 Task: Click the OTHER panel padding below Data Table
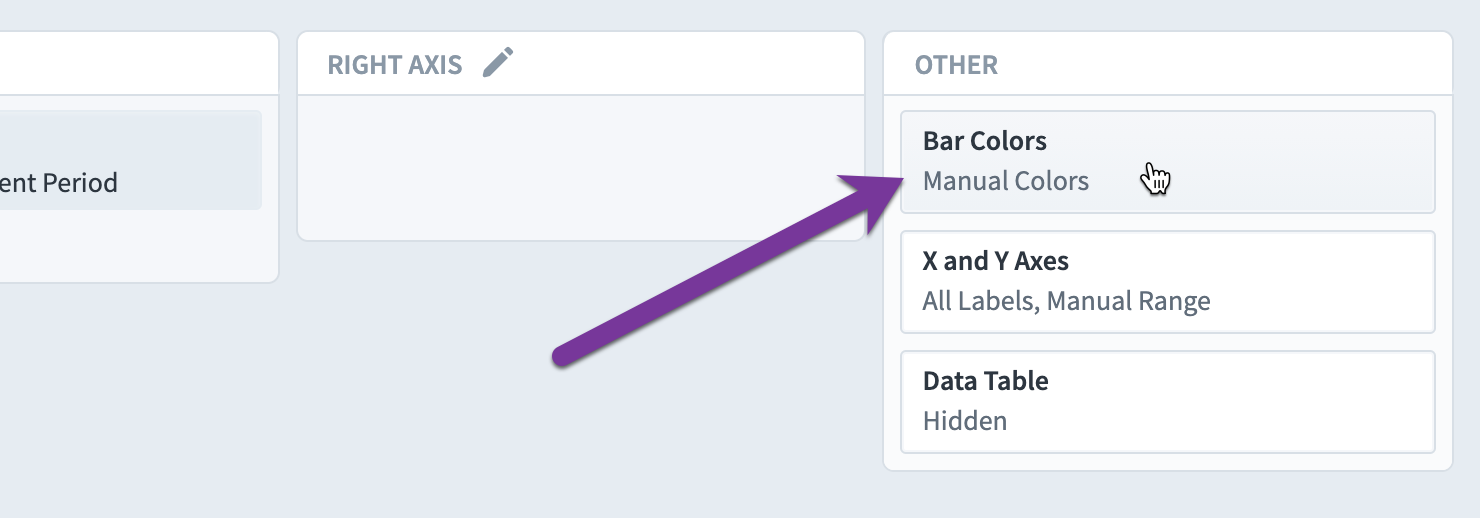(x=1168, y=461)
